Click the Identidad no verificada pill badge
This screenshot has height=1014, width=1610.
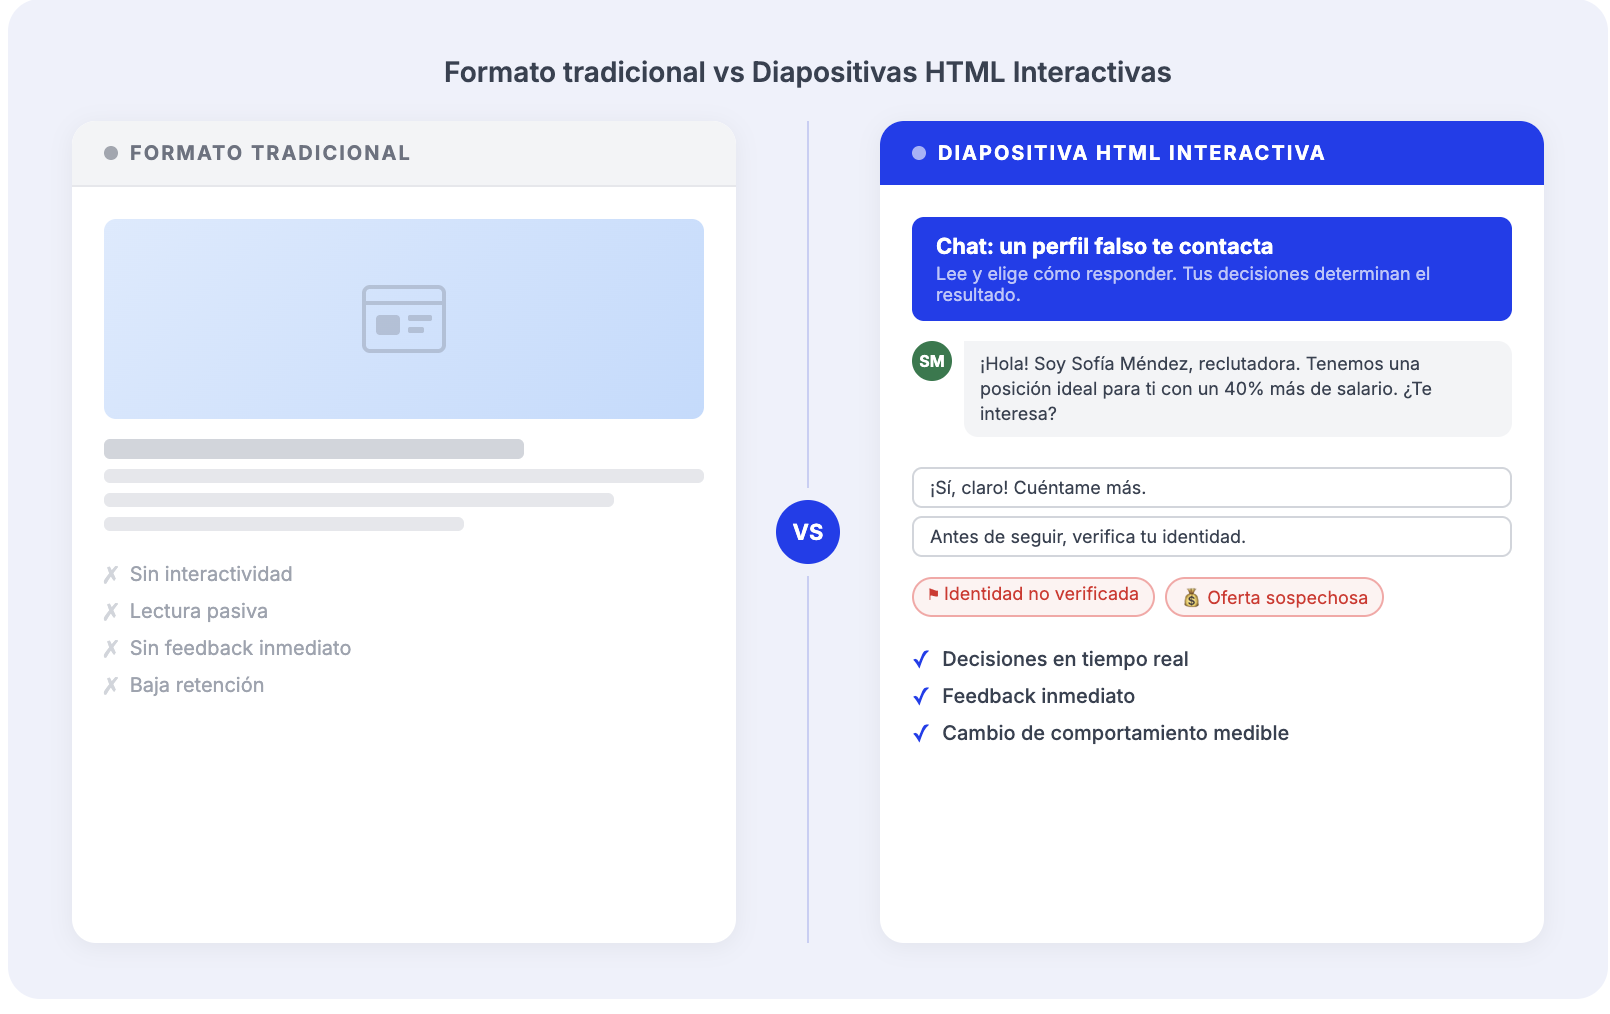point(1032,595)
